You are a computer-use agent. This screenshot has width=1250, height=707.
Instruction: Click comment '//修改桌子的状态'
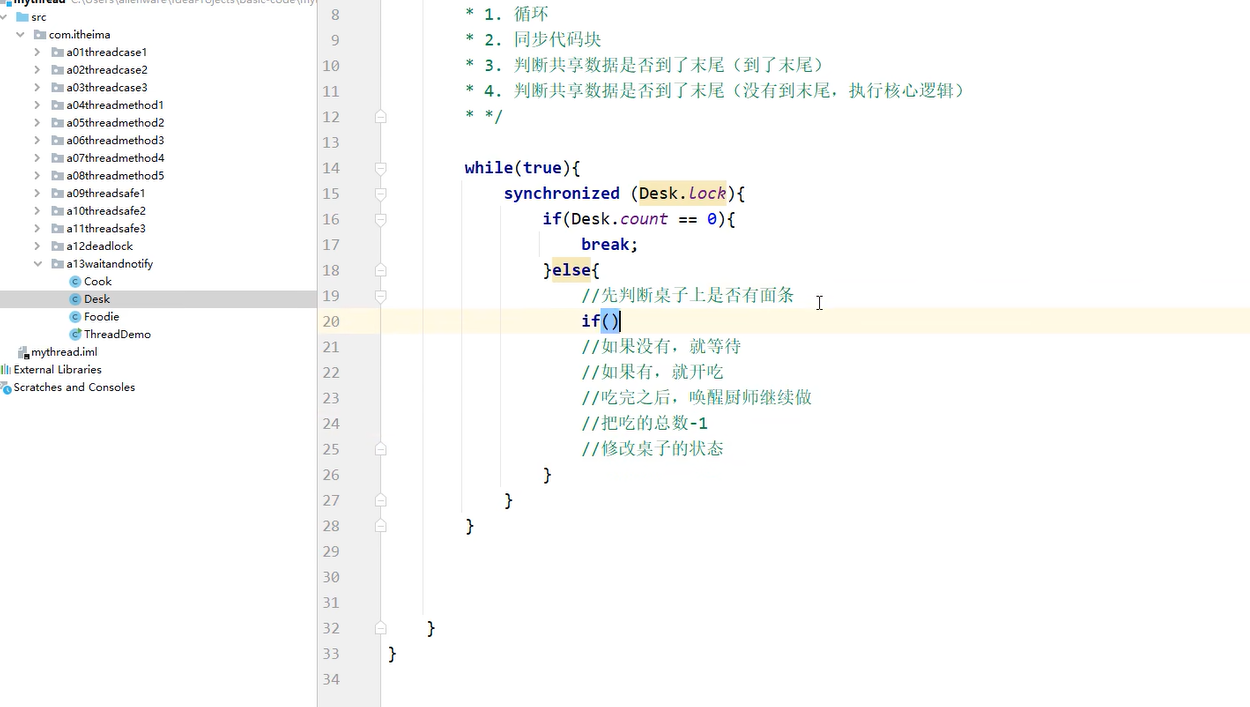coord(652,449)
